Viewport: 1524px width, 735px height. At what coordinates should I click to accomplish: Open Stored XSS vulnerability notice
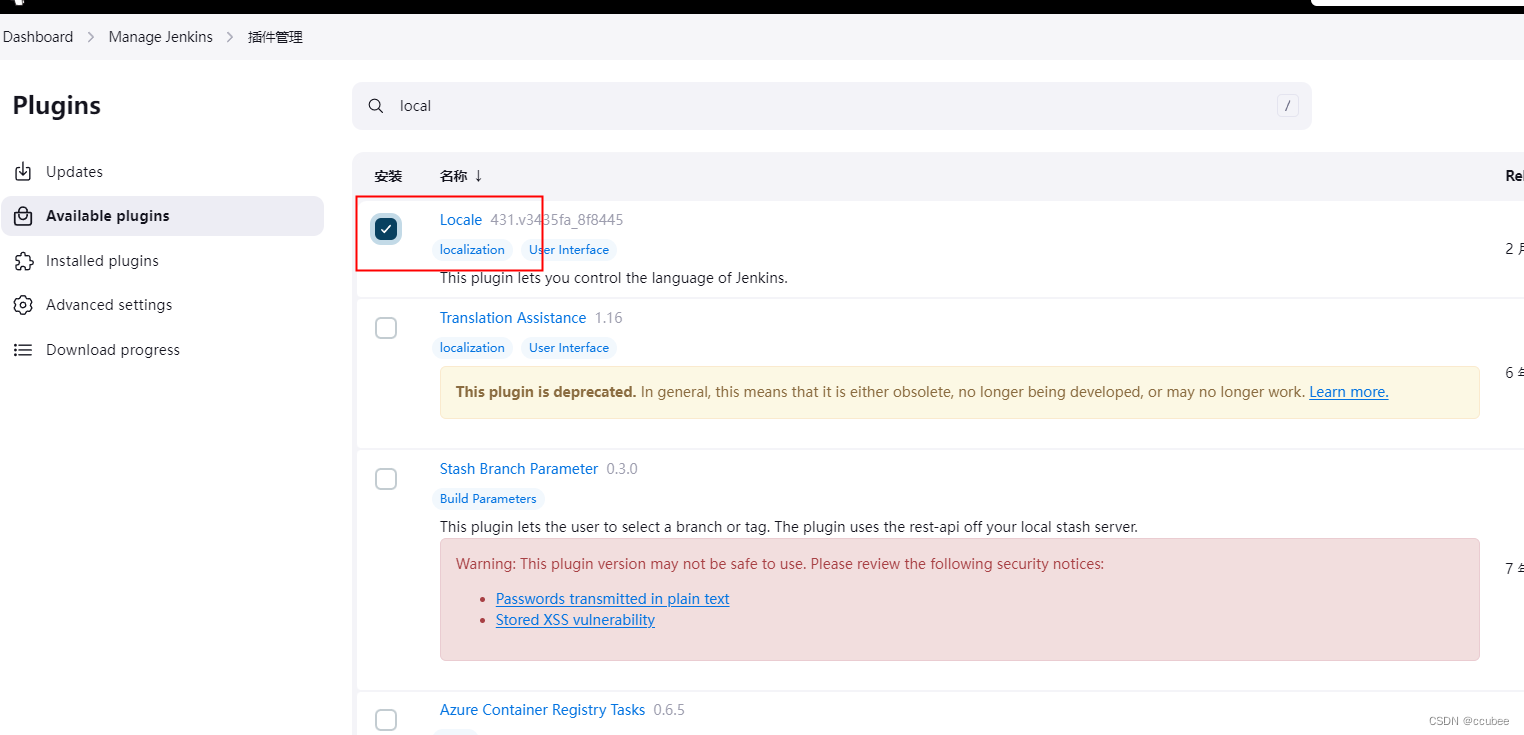click(x=575, y=620)
